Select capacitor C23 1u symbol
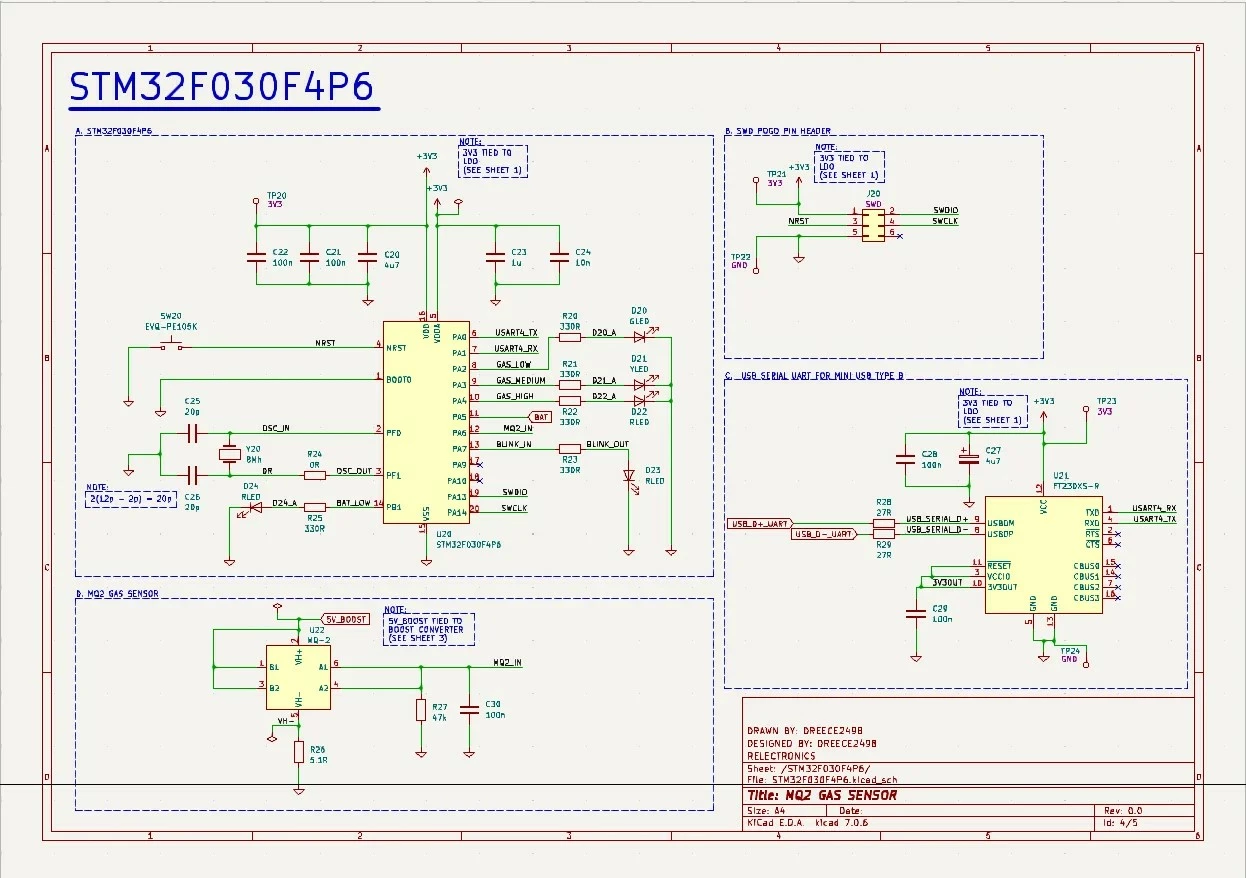 click(x=495, y=256)
